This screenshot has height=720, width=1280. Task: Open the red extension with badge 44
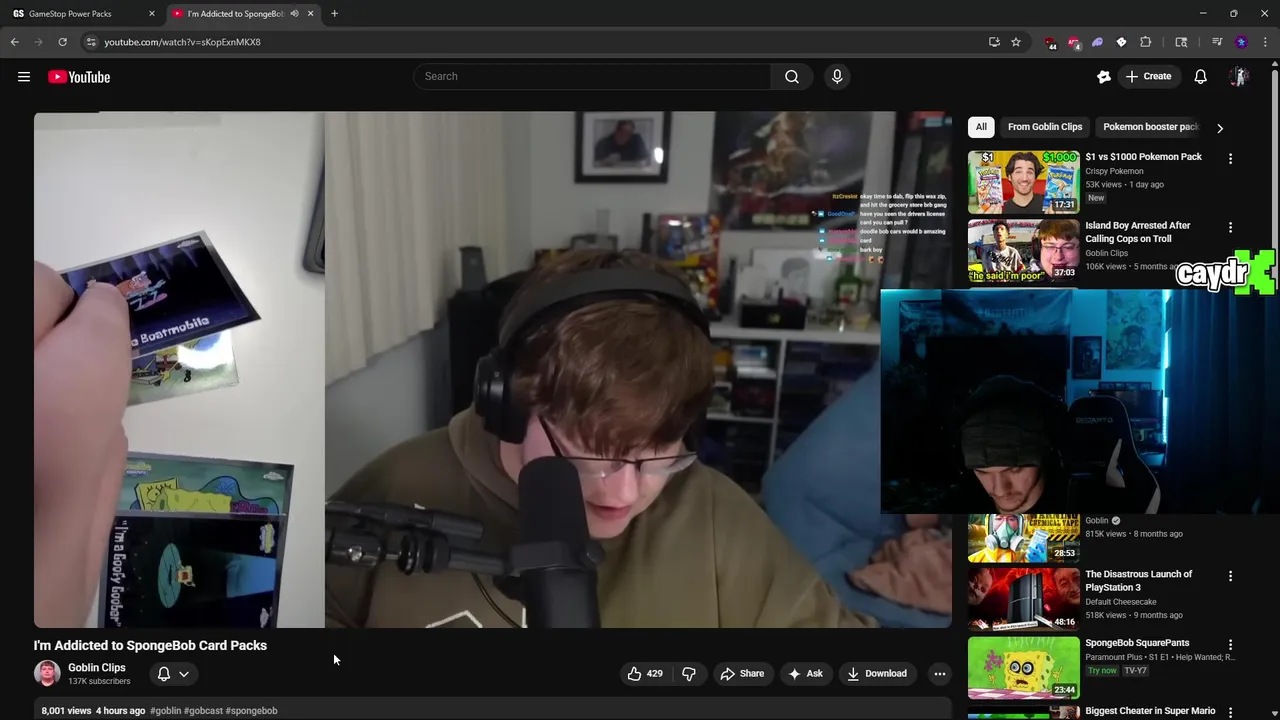(x=1050, y=42)
